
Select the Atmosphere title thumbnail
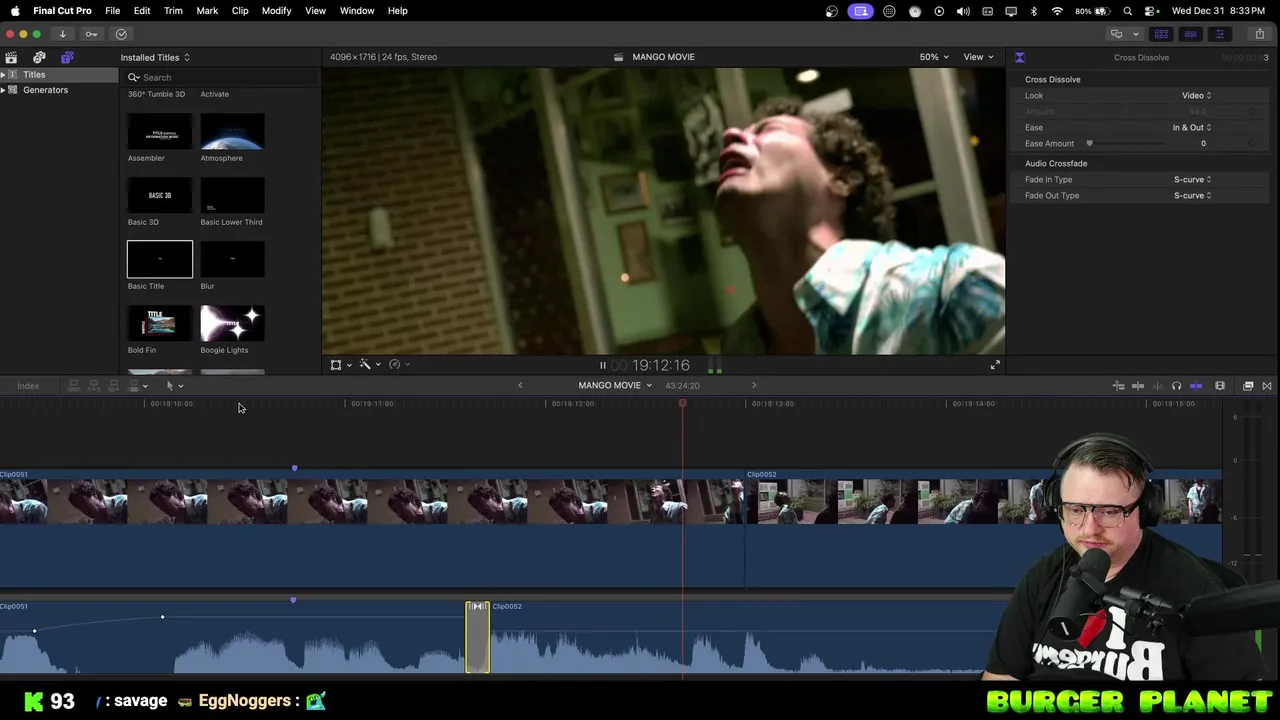232,132
